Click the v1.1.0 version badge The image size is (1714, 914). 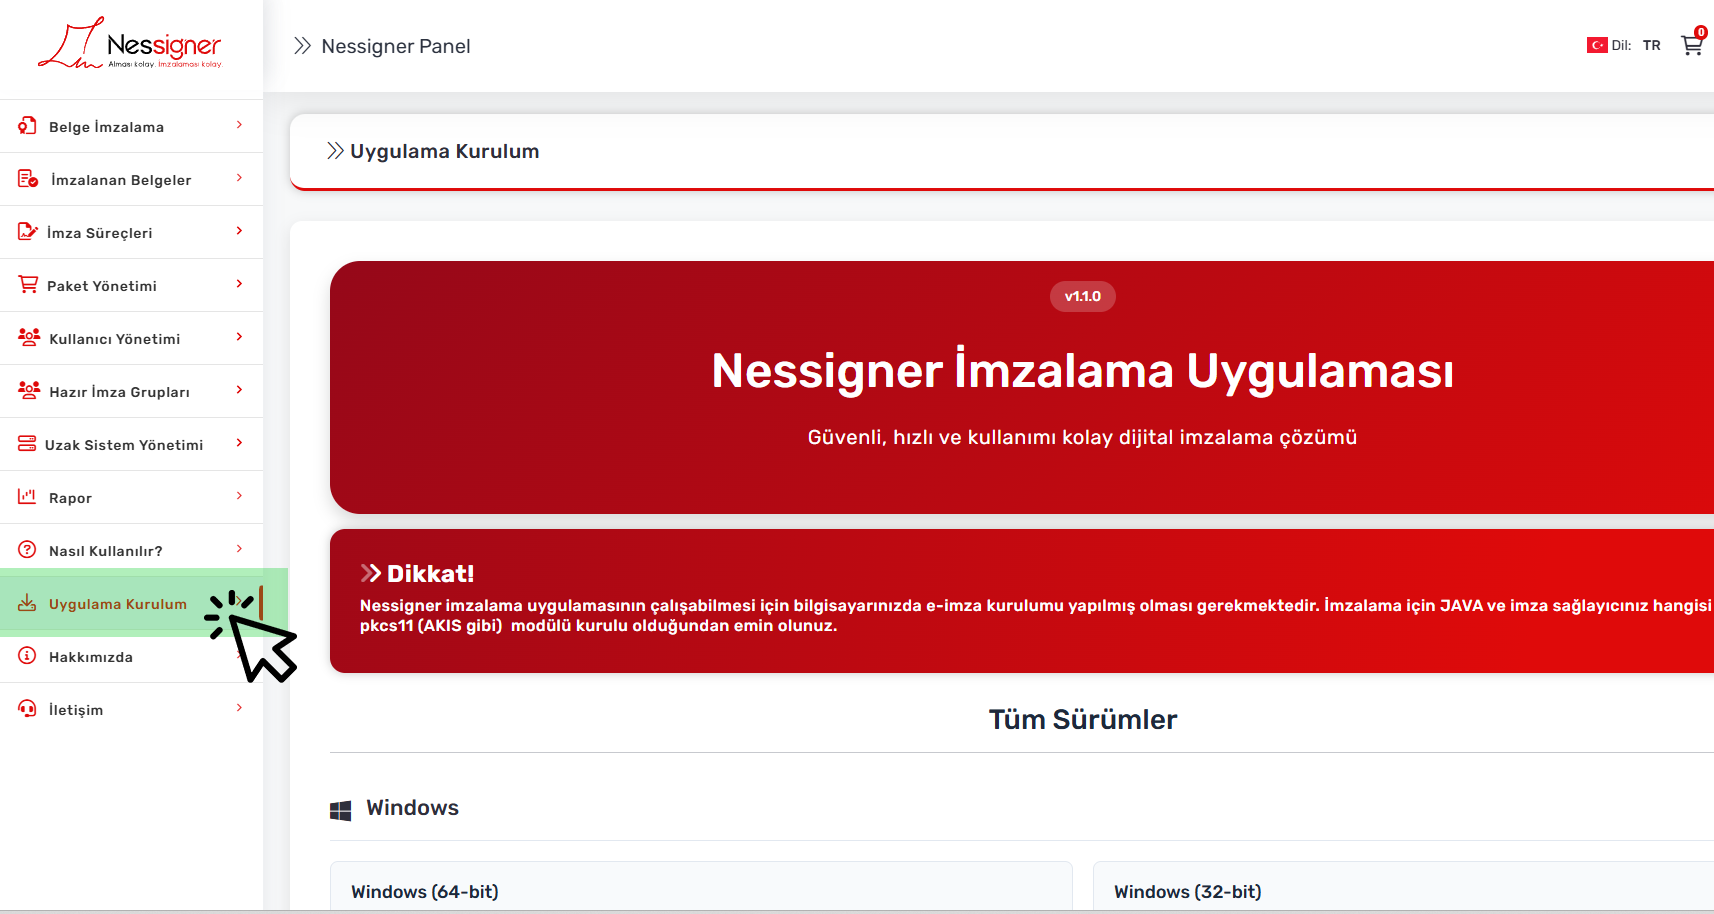(x=1082, y=297)
